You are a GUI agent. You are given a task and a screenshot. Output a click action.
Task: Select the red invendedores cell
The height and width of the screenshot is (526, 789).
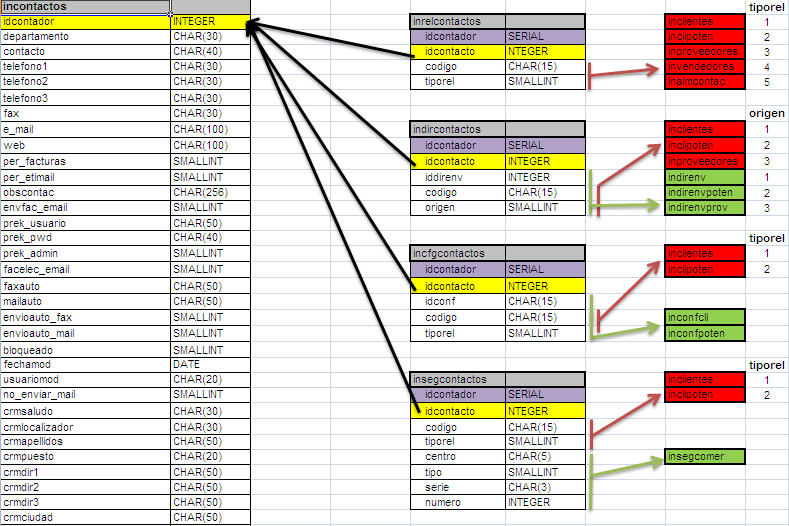point(704,67)
